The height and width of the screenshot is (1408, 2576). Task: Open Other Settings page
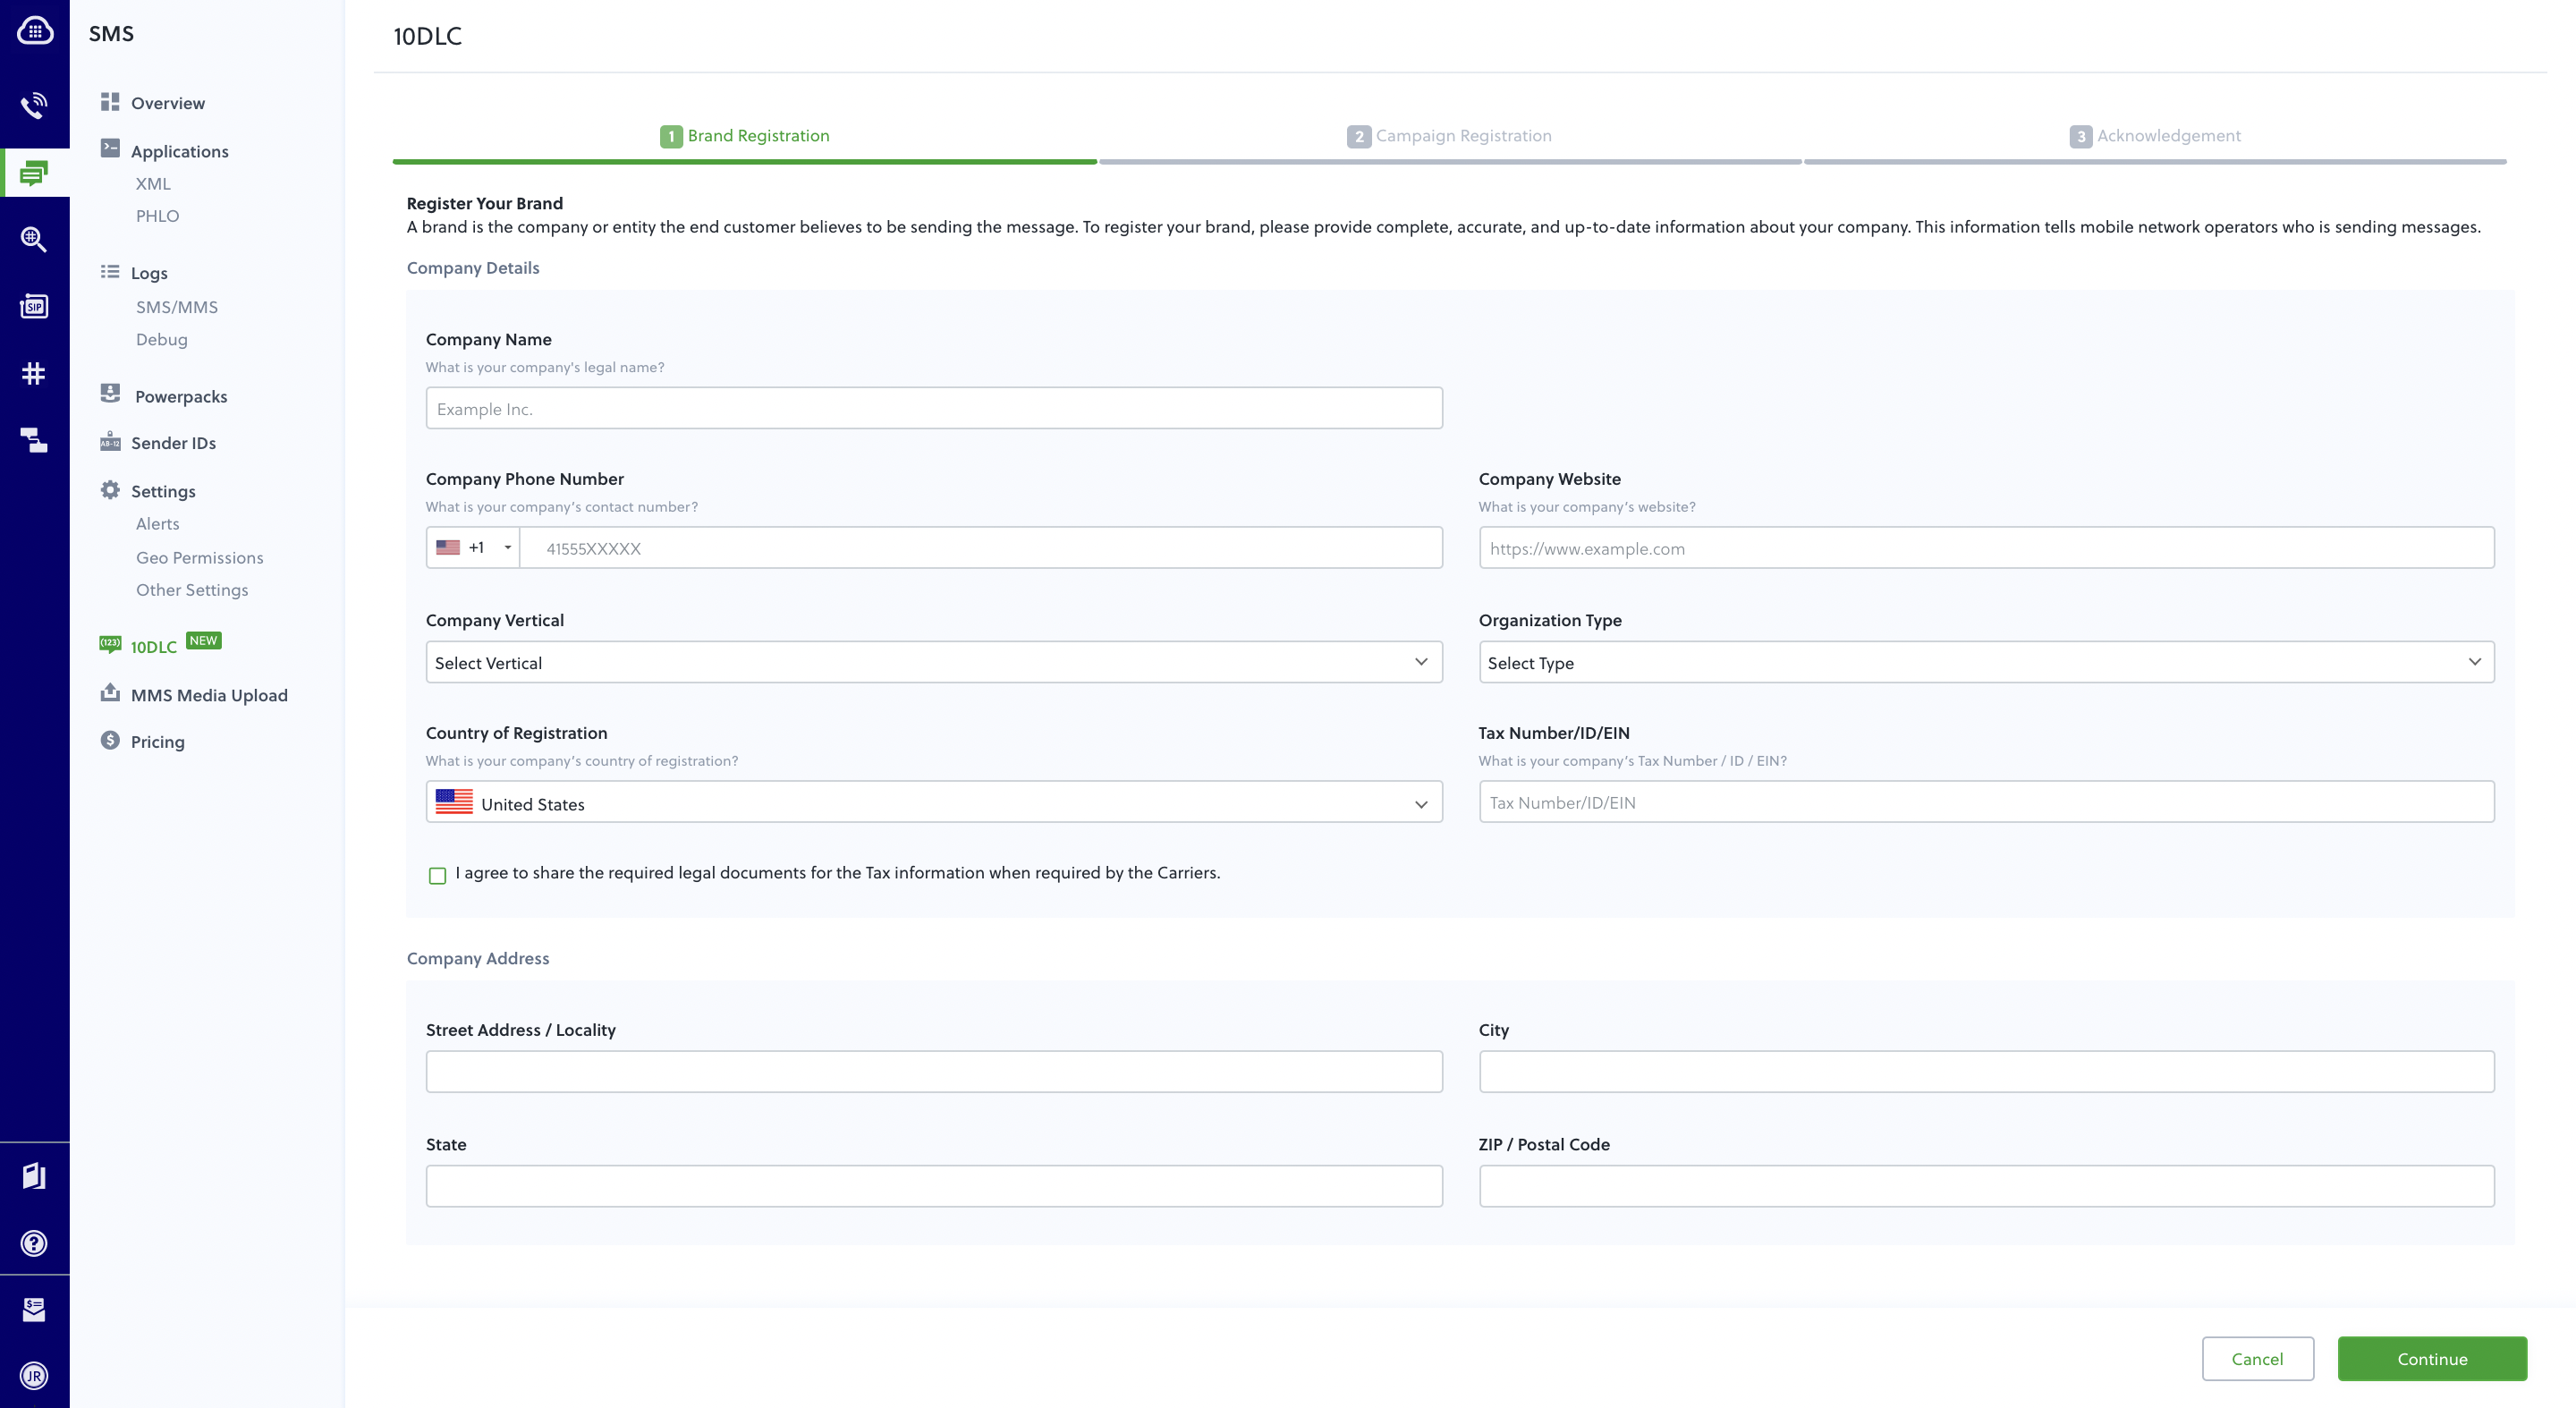point(192,590)
